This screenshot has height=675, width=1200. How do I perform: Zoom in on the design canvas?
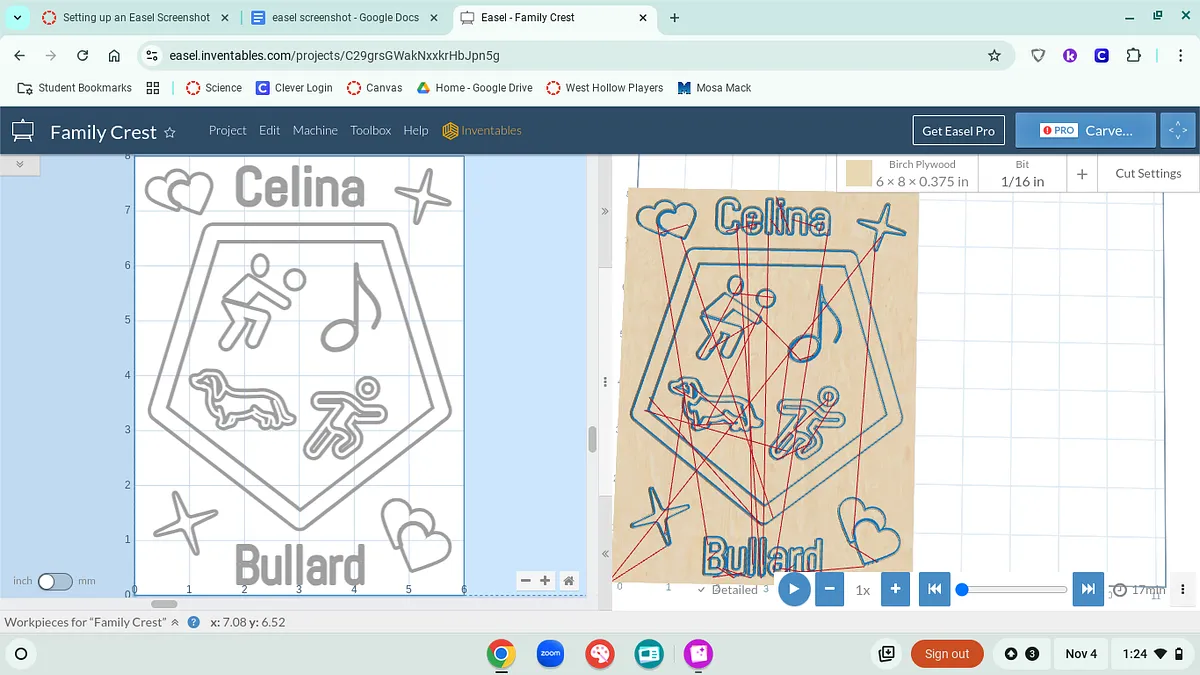[x=545, y=580]
